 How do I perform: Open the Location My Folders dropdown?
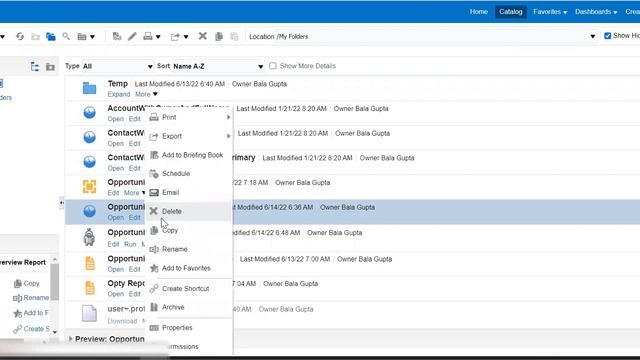(593, 36)
